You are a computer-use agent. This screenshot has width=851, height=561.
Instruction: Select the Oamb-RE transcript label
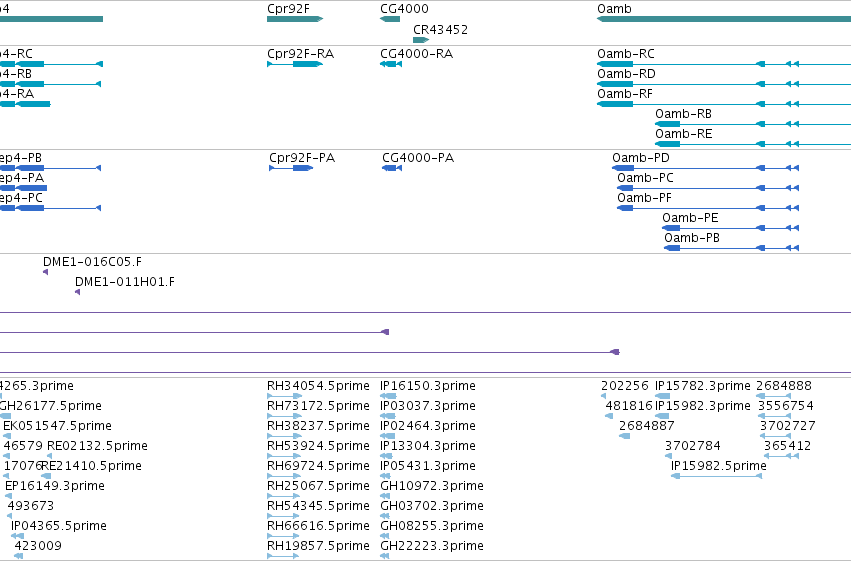point(683,134)
